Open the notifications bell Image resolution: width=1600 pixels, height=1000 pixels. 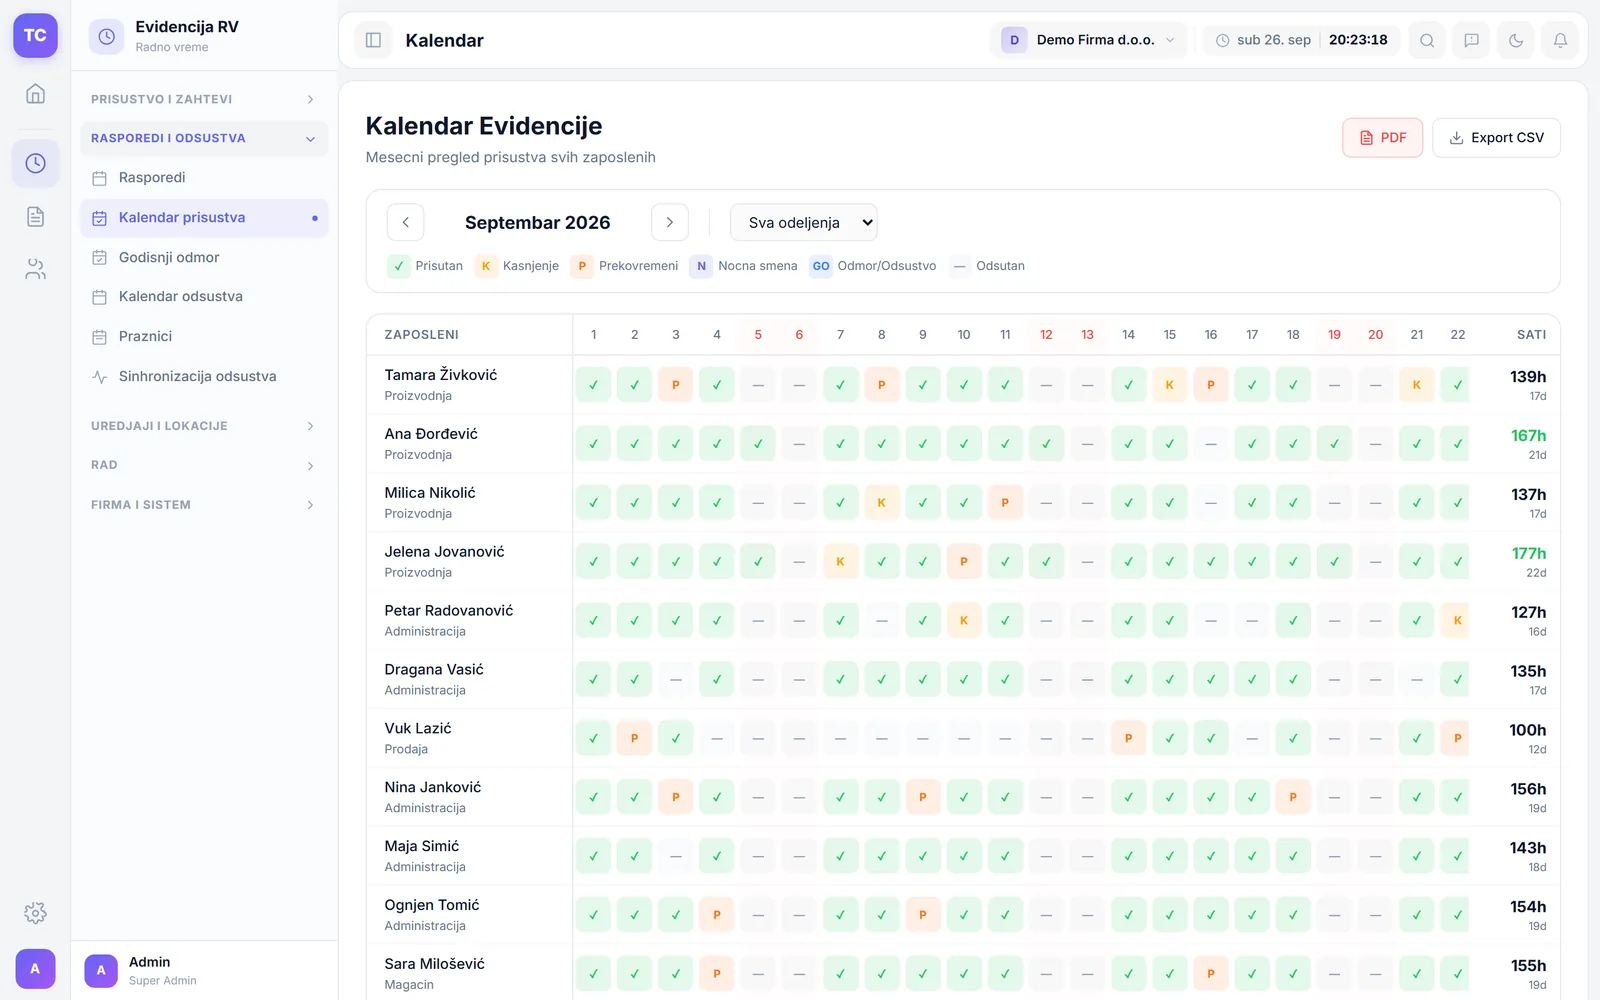coord(1560,40)
